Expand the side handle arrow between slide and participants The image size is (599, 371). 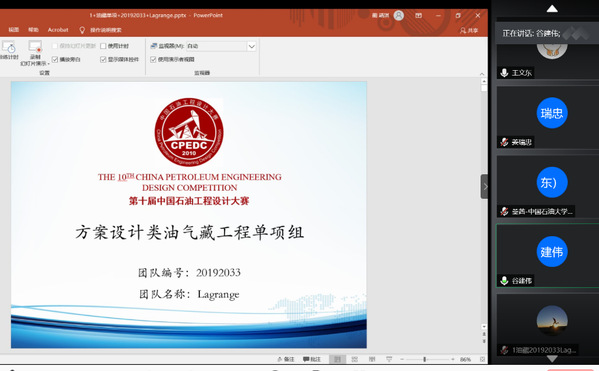(x=484, y=186)
